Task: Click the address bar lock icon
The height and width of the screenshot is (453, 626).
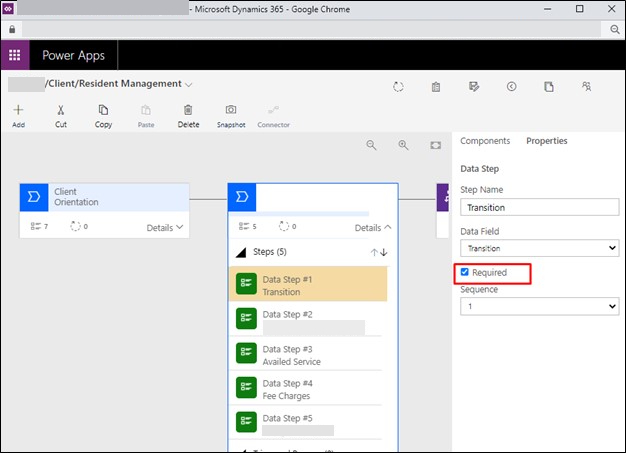Action: point(12,30)
